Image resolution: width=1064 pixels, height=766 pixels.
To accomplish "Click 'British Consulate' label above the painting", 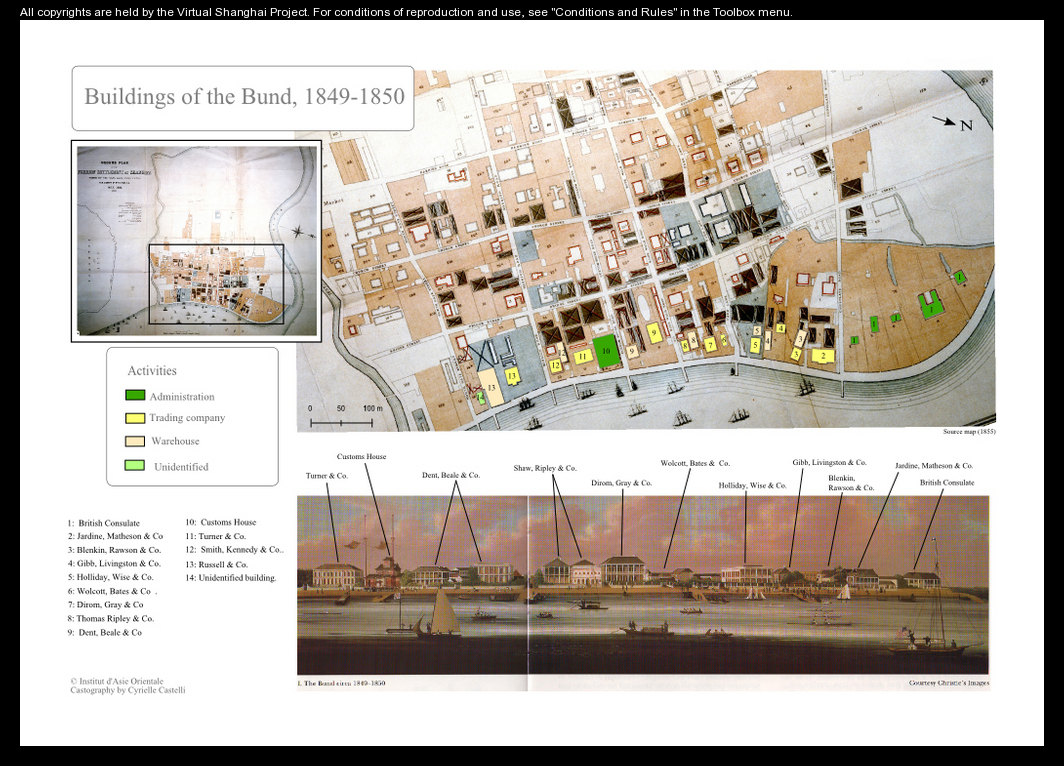I will (x=947, y=482).
